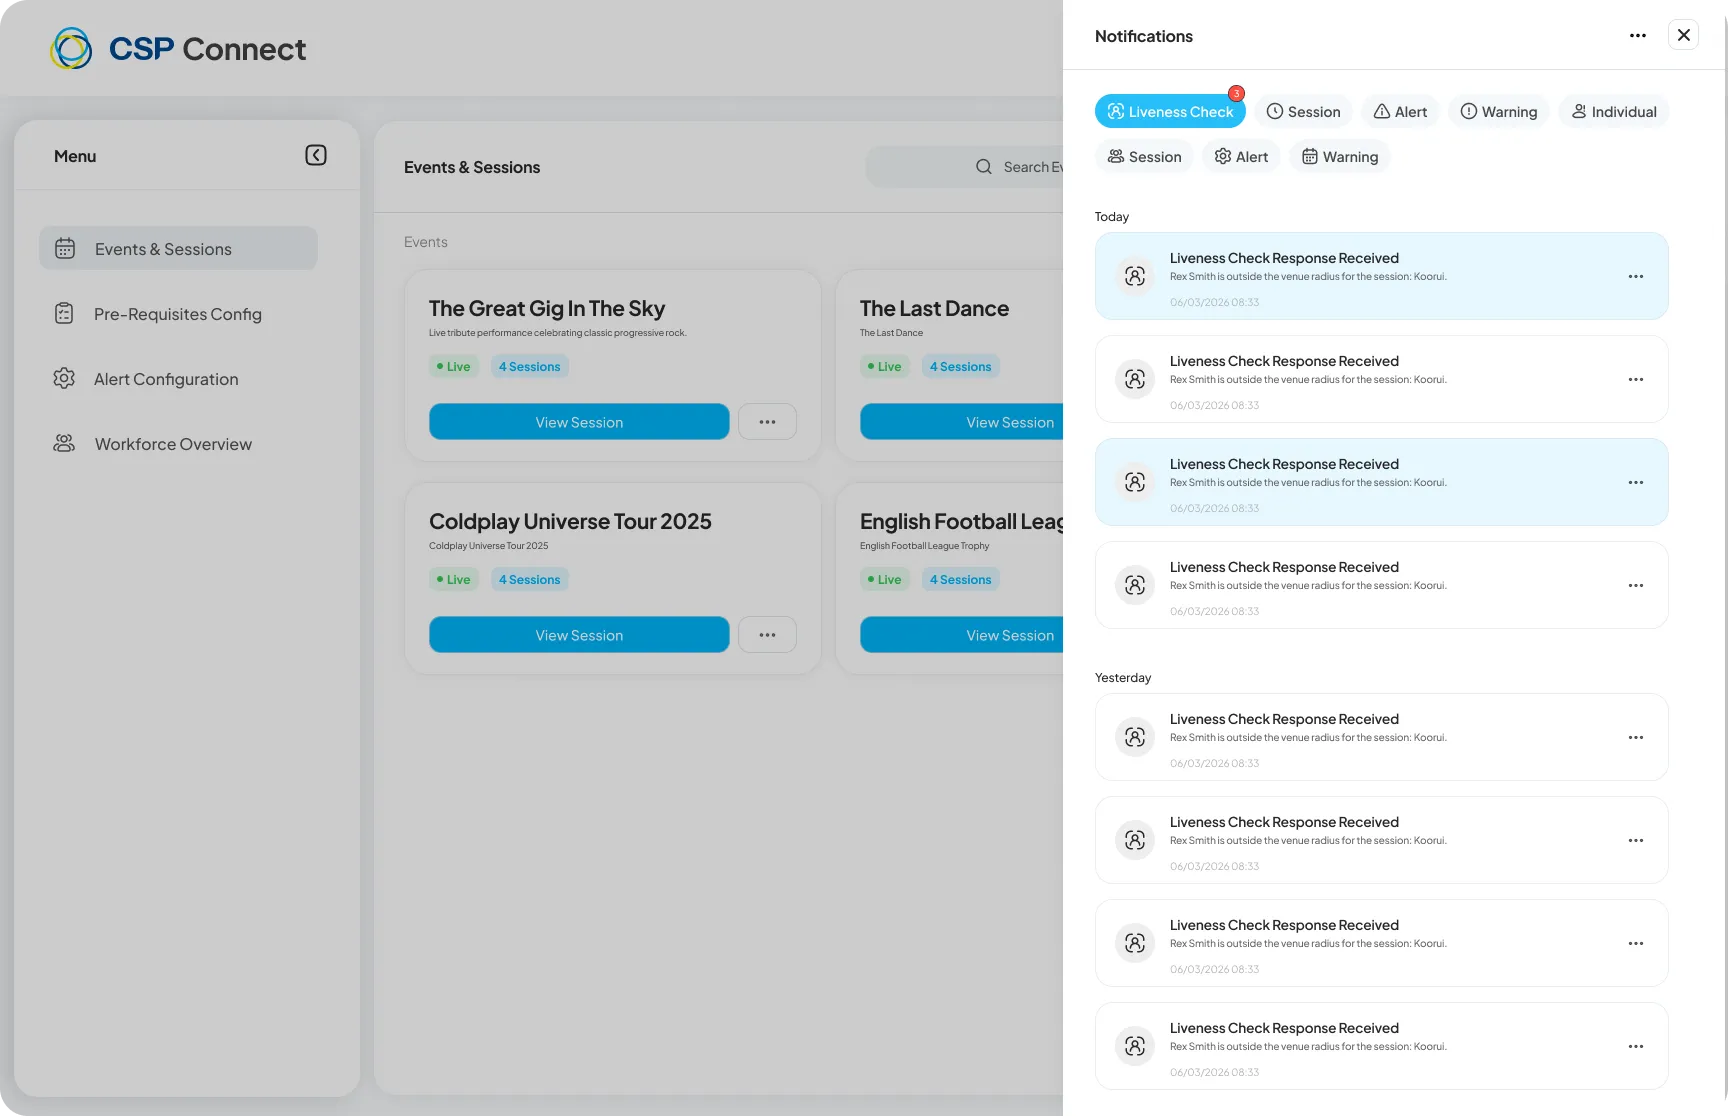This screenshot has width=1728, height=1116.
Task: Click the Pre-Requisites Config clipboard icon
Action: pyautogui.click(x=64, y=313)
